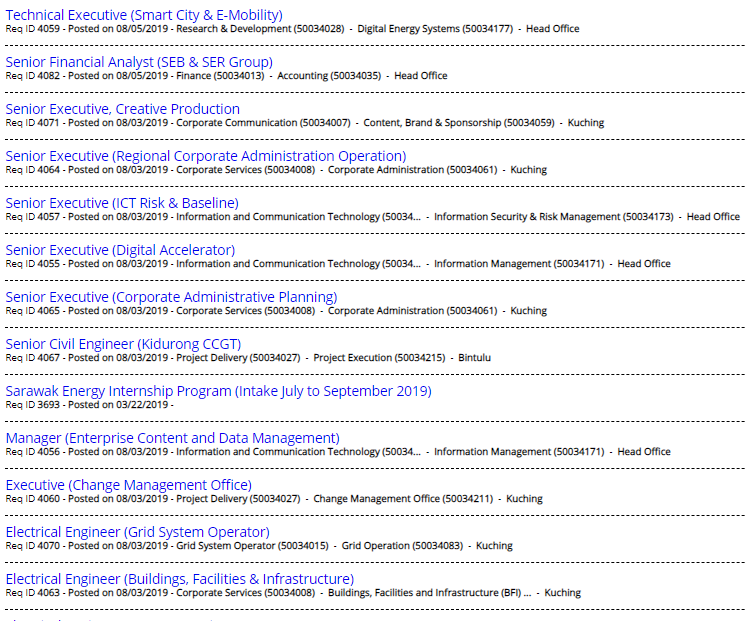Open Sarawak Energy Internship Program listing

coord(219,392)
